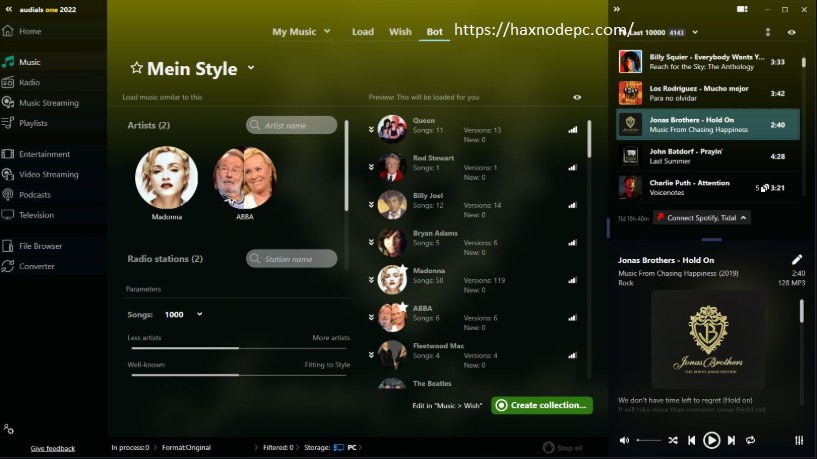Screen dimensions: 817x459
Task: Switch to the Wish tab
Action: [400, 31]
